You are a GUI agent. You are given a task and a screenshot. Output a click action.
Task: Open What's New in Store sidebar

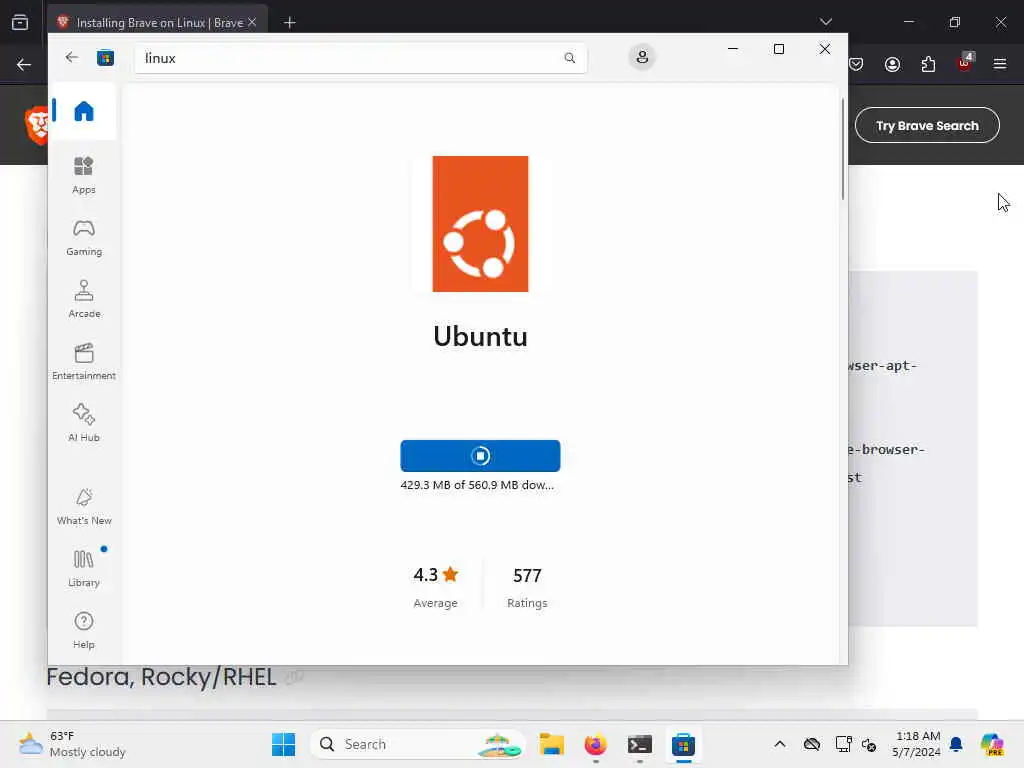(84, 507)
